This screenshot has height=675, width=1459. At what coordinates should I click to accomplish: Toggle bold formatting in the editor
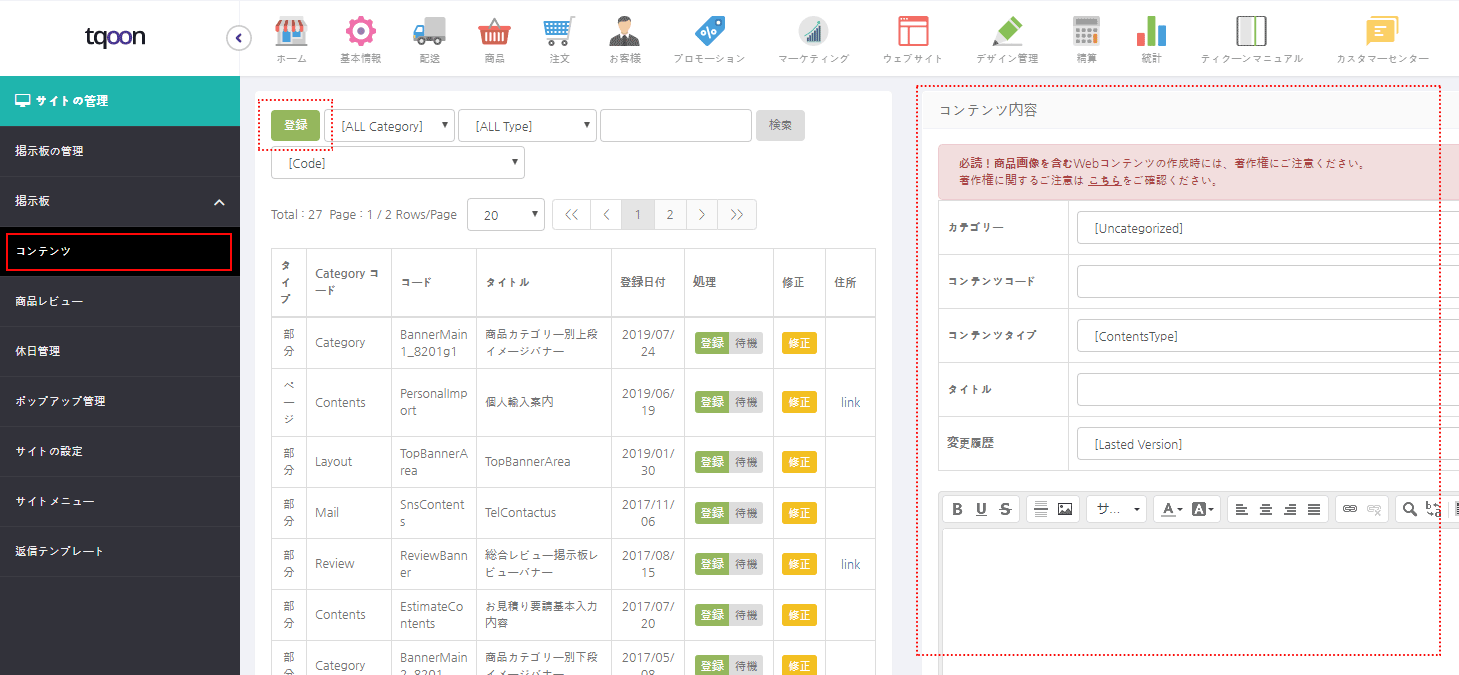(957, 509)
